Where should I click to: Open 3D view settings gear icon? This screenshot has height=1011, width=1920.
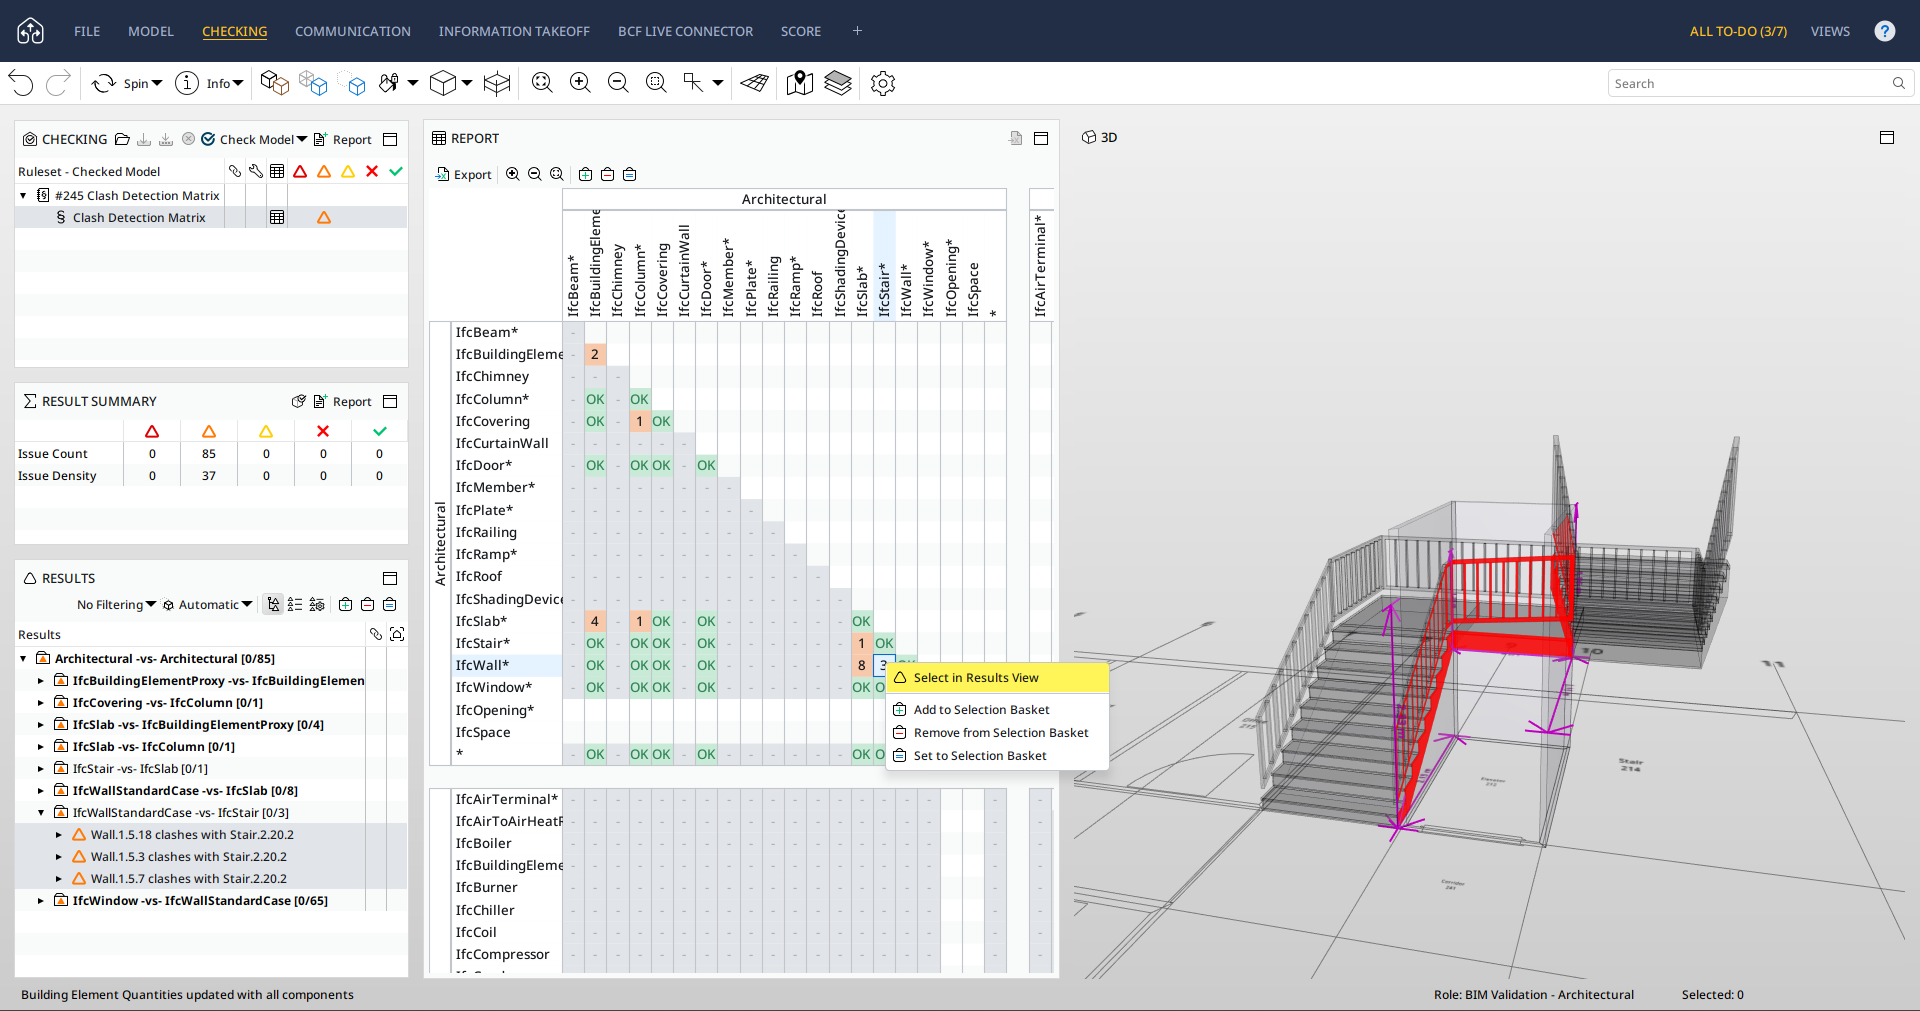(882, 83)
